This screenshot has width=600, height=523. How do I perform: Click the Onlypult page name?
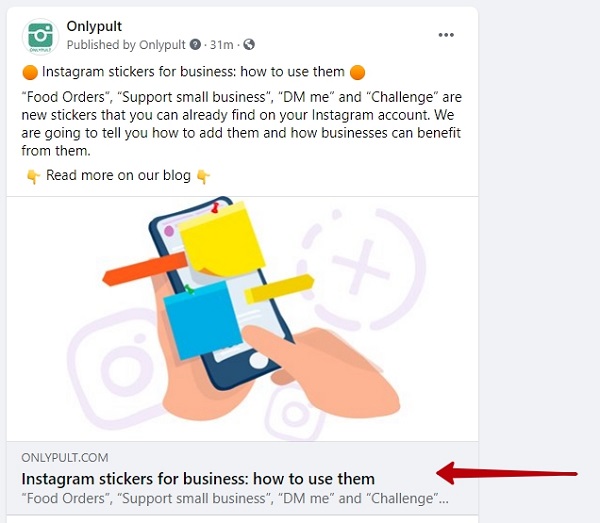point(94,26)
